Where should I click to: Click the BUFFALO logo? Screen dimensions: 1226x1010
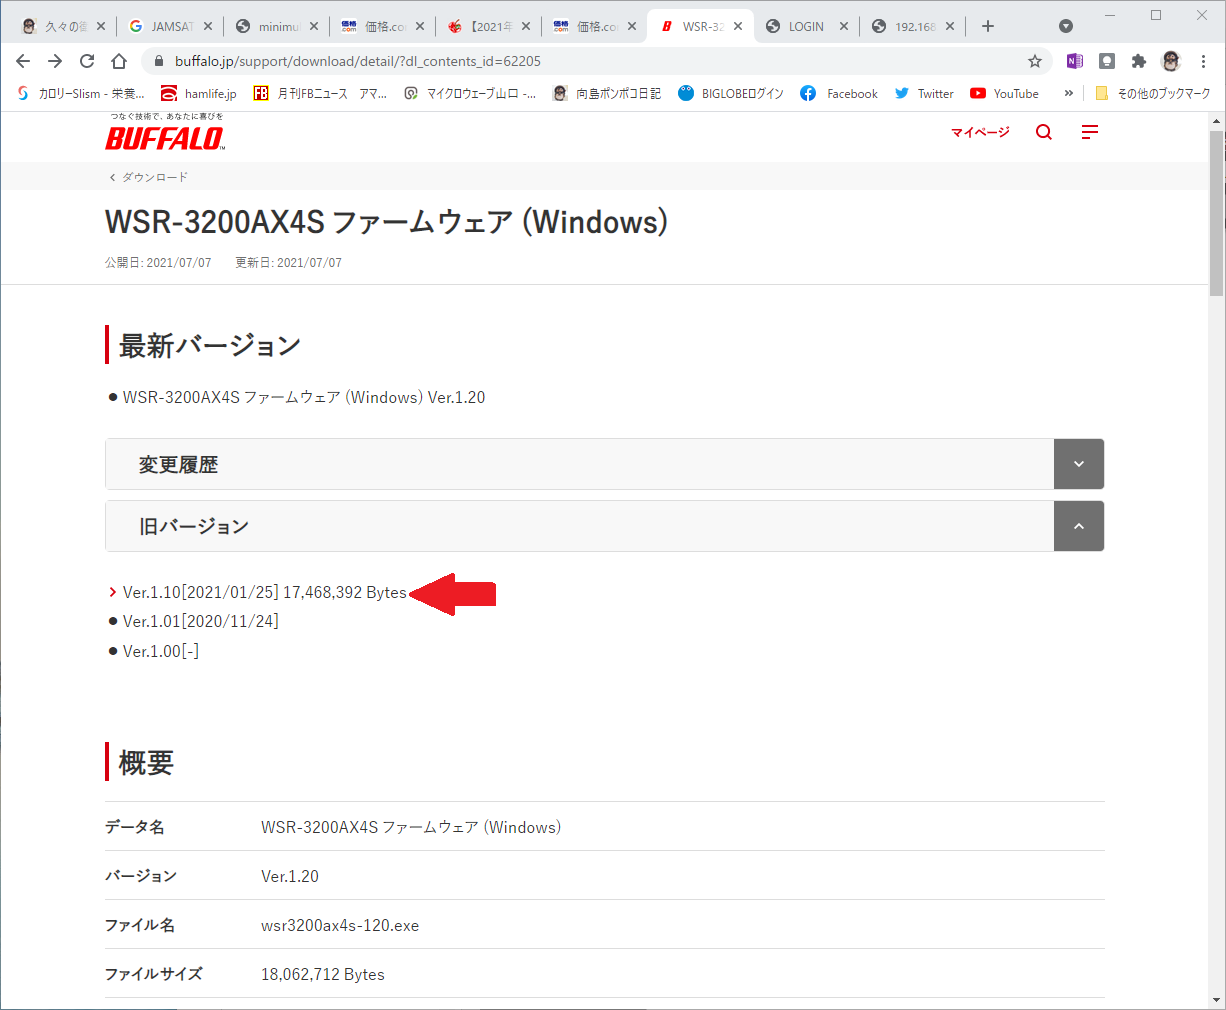point(165,133)
